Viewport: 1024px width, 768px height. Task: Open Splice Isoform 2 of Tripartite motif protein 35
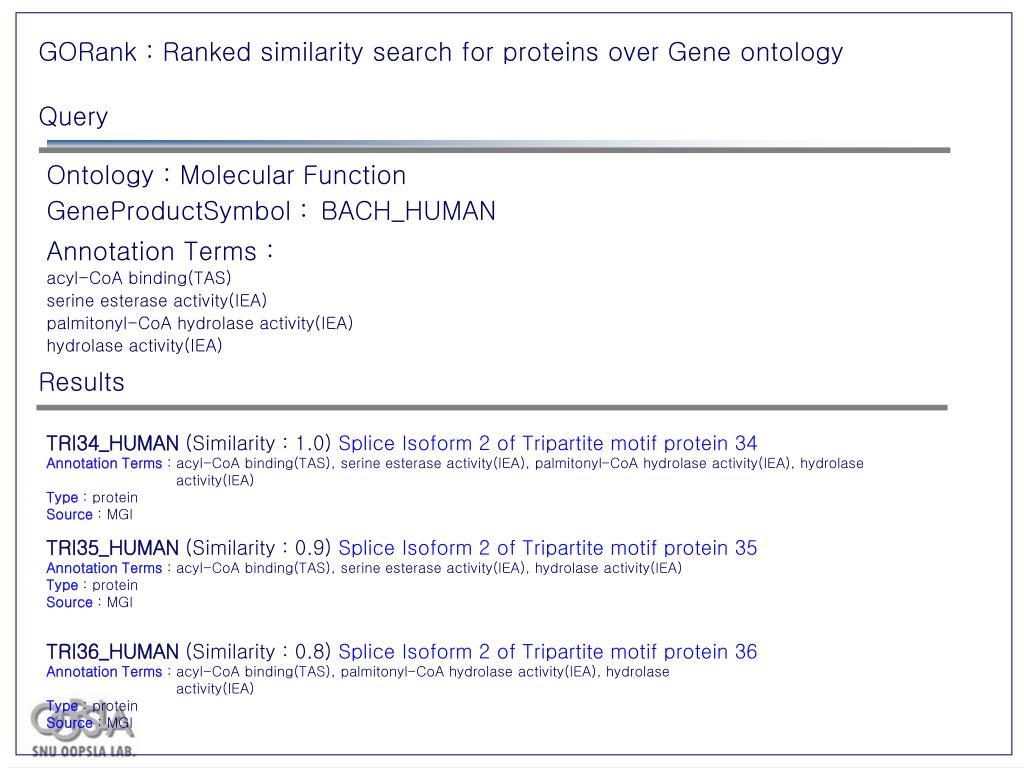(547, 547)
